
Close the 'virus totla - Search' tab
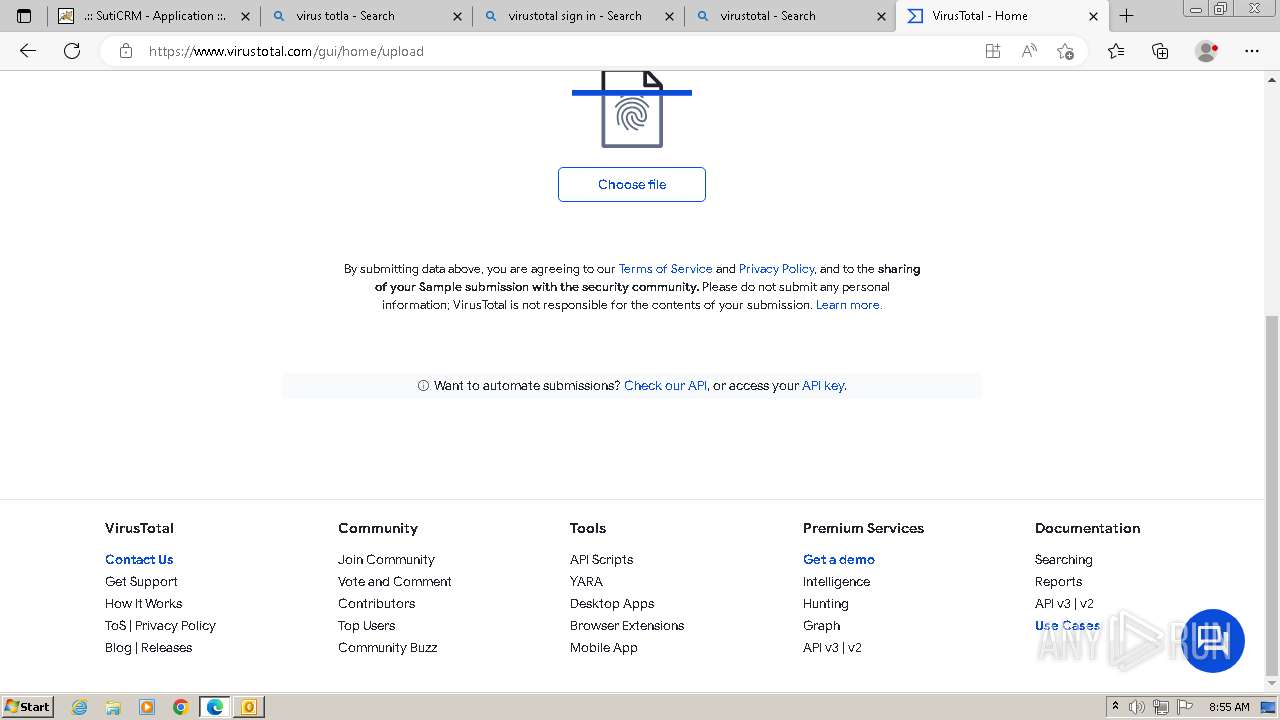(457, 16)
